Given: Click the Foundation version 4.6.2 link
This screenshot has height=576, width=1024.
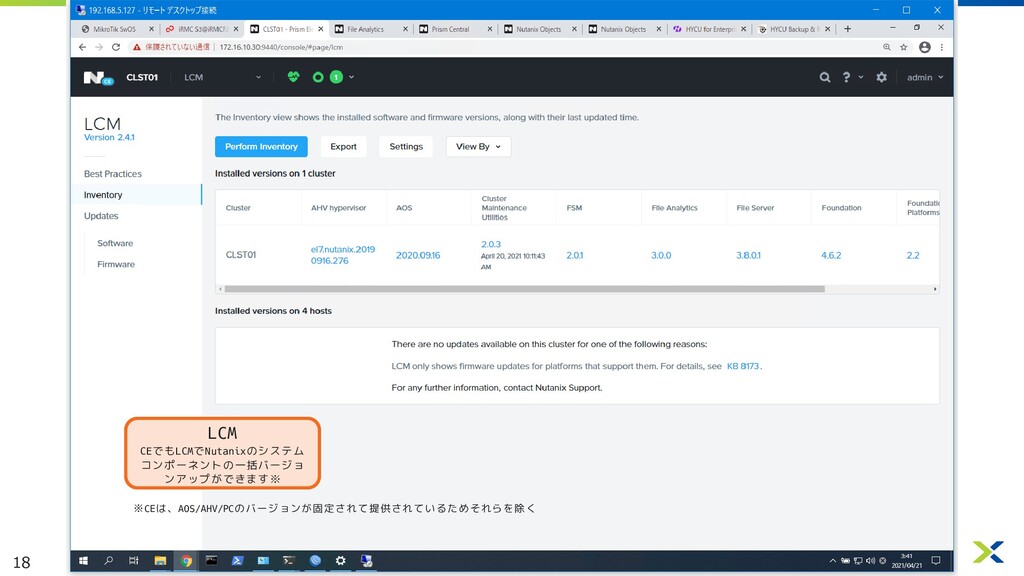Looking at the screenshot, I should 831,255.
